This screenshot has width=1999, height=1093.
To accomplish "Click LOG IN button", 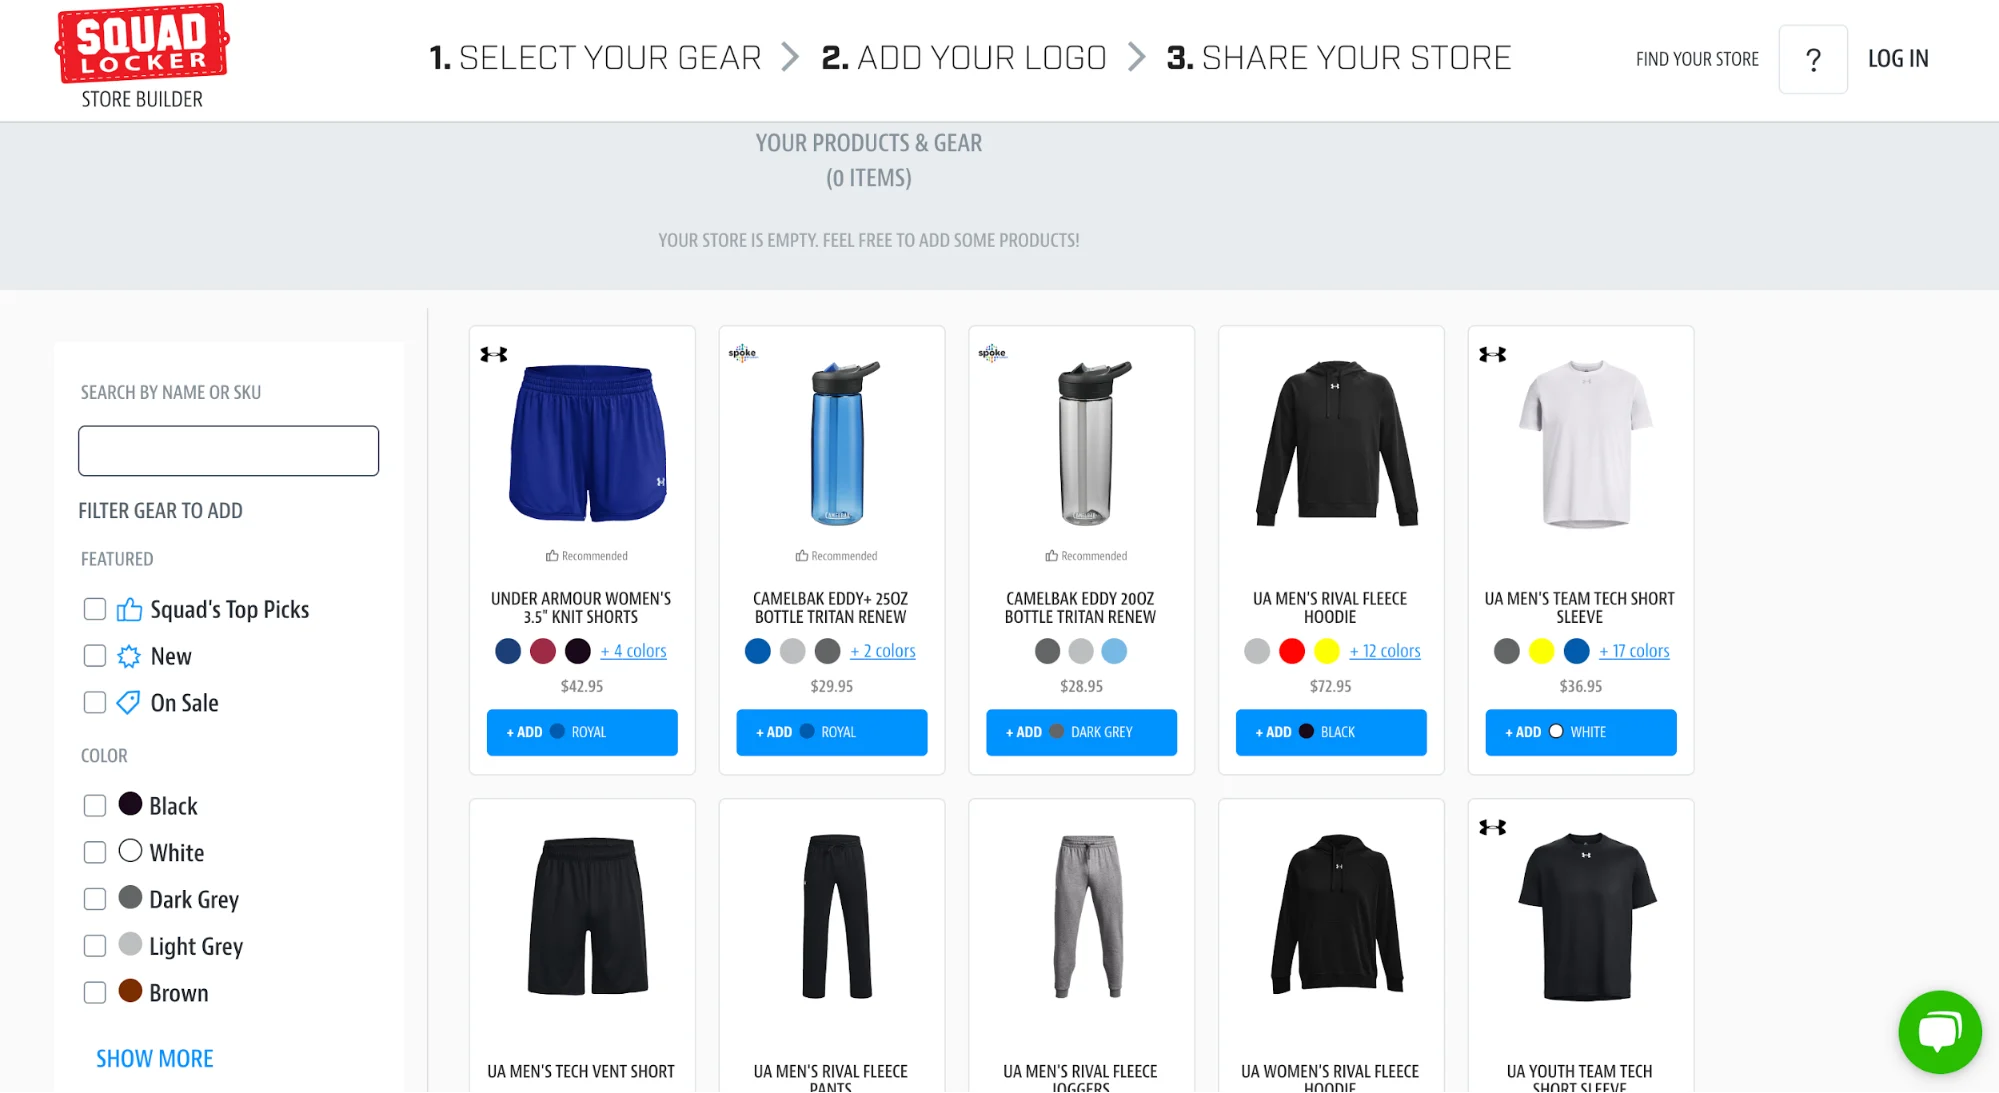I will [1897, 58].
